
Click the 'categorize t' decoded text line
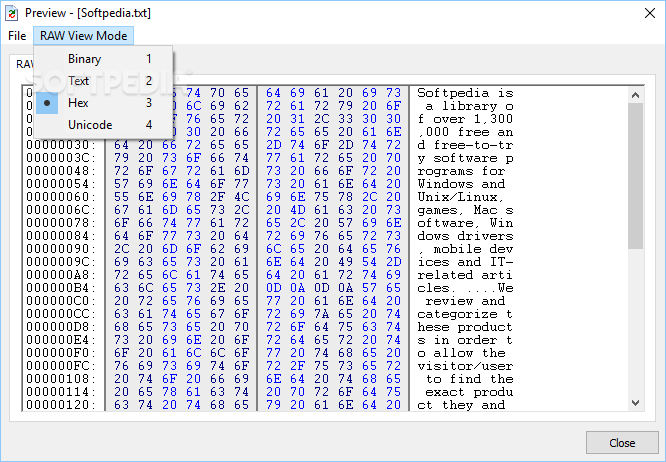pos(466,314)
